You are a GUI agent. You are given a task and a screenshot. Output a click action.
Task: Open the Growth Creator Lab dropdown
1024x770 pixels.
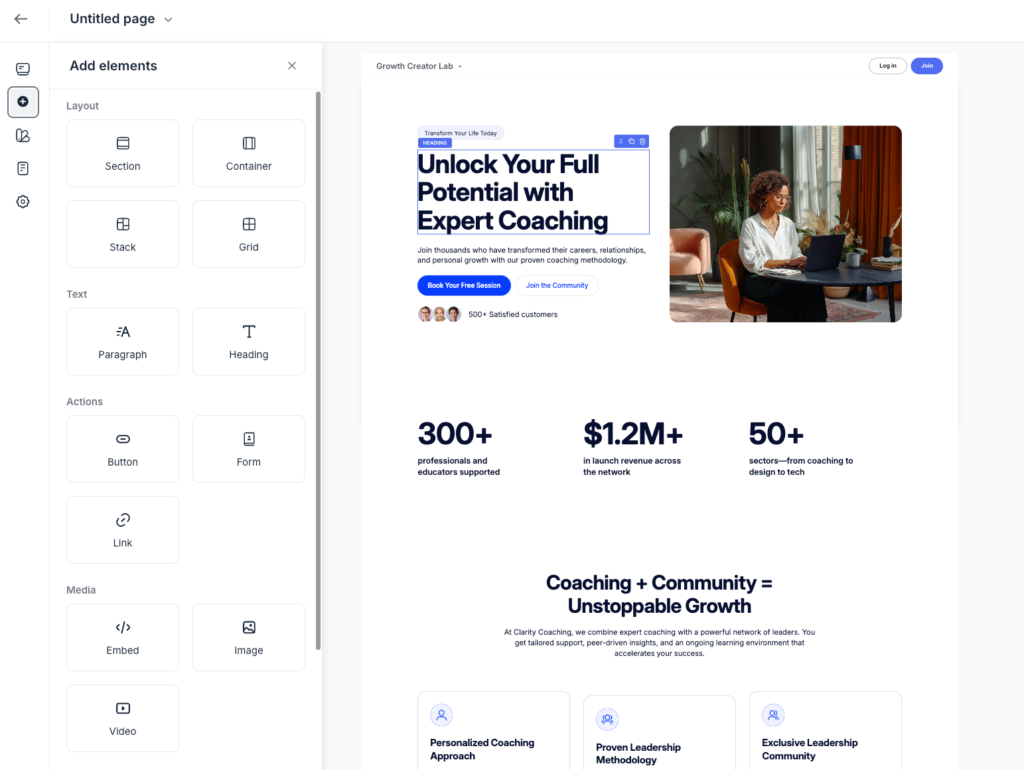click(x=419, y=67)
